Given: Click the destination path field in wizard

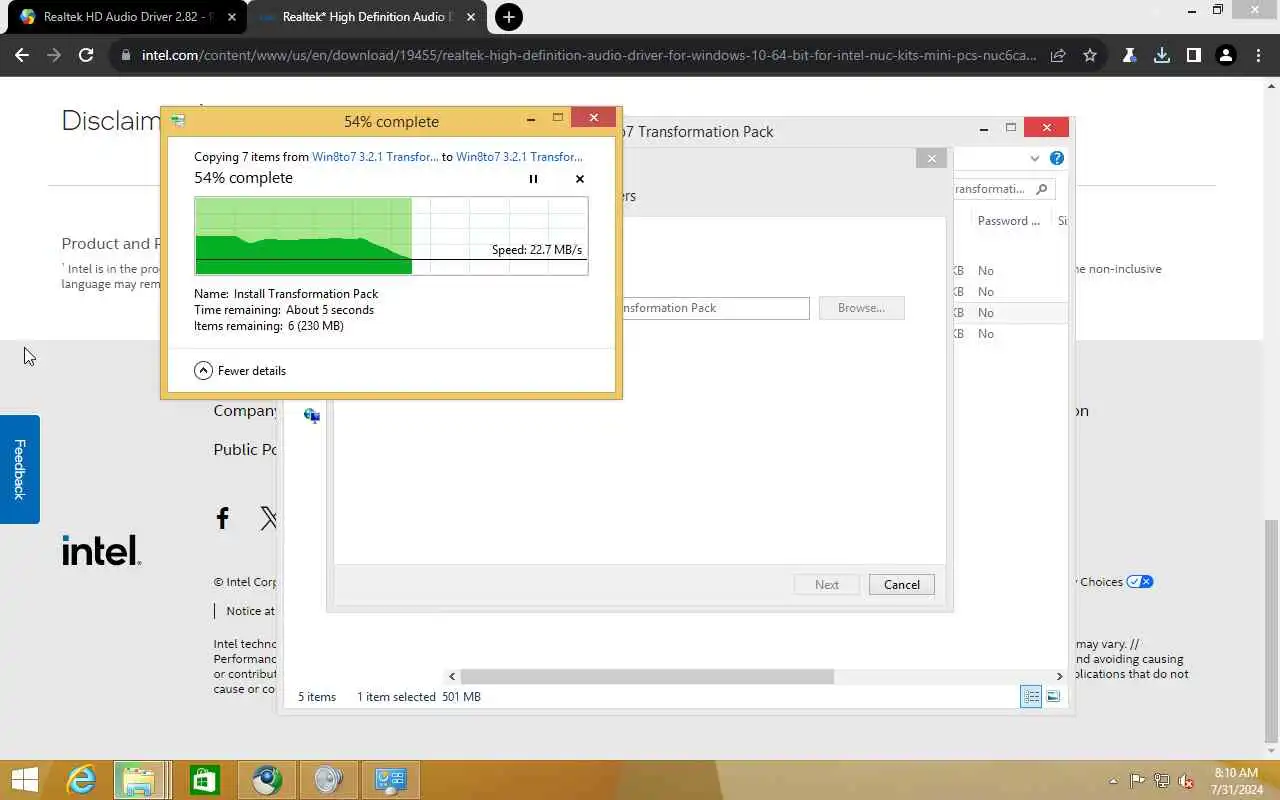Looking at the screenshot, I should pos(714,308).
